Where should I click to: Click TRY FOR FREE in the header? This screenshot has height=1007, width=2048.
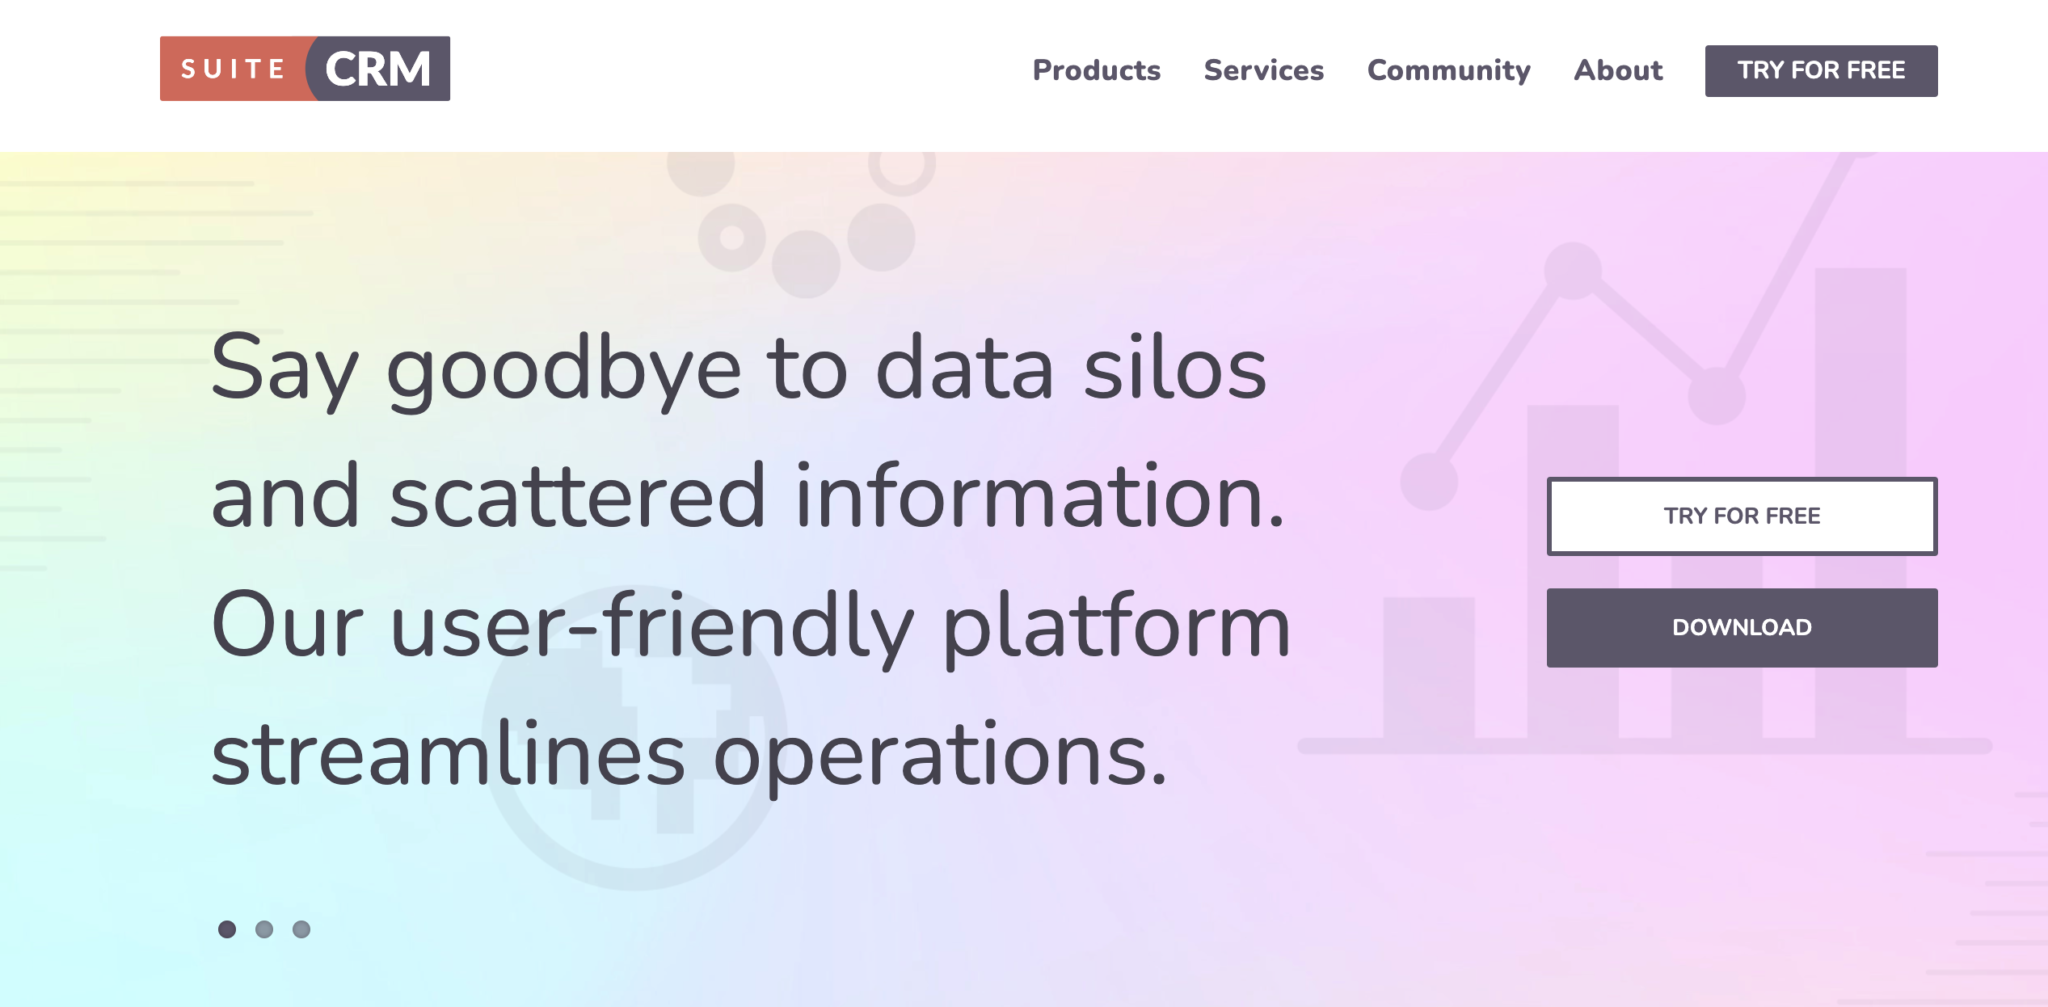pyautogui.click(x=1820, y=70)
